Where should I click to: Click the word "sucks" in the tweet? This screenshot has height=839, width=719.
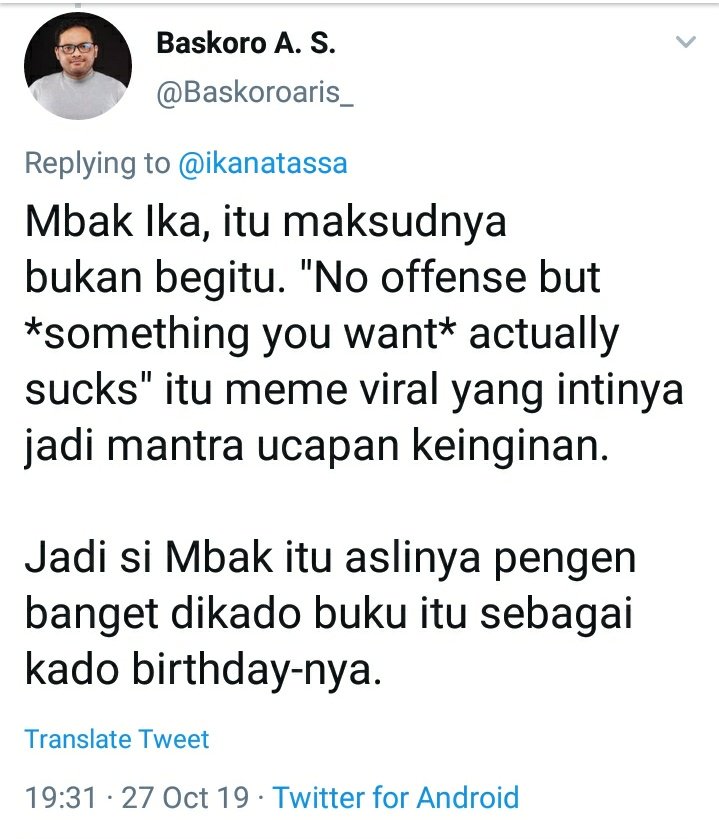[x=82, y=390]
